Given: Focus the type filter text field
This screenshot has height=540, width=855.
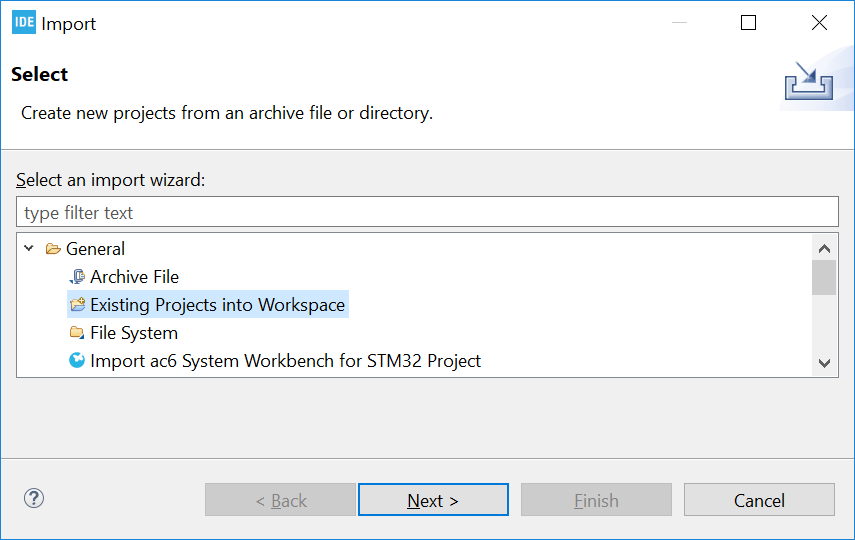Looking at the screenshot, I should tap(427, 212).
